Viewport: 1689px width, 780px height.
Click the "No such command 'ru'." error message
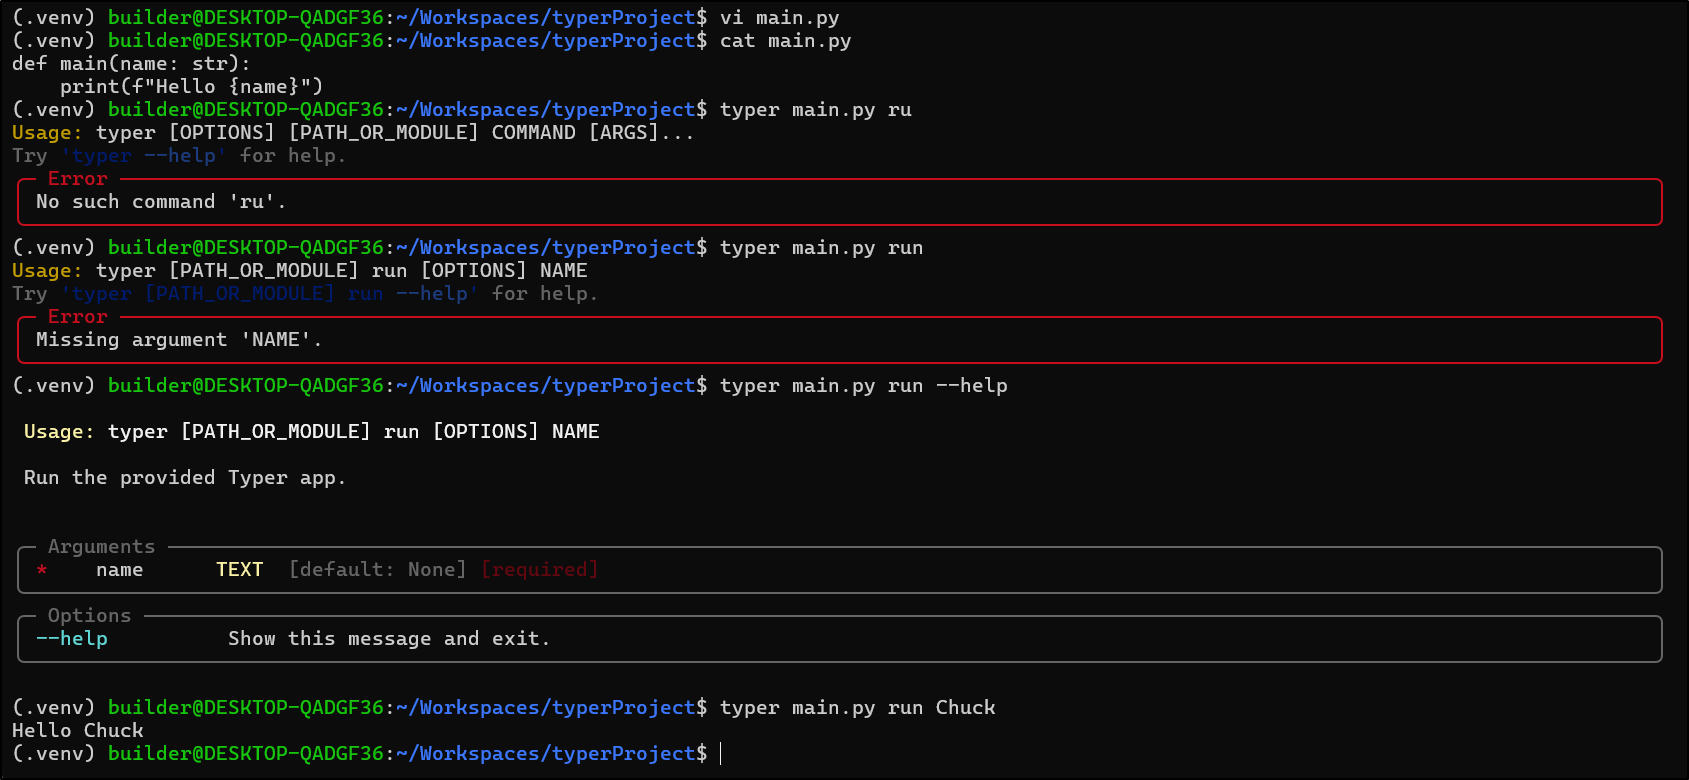point(161,202)
